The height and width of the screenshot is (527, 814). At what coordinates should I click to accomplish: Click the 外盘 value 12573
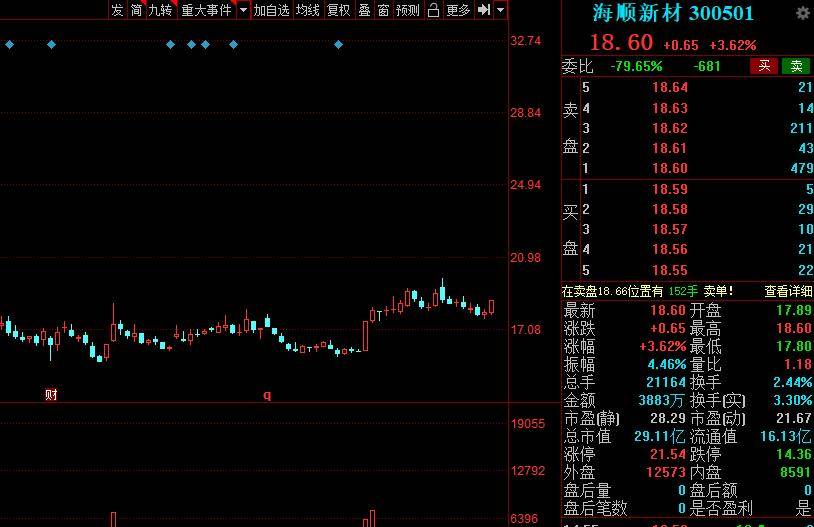666,472
